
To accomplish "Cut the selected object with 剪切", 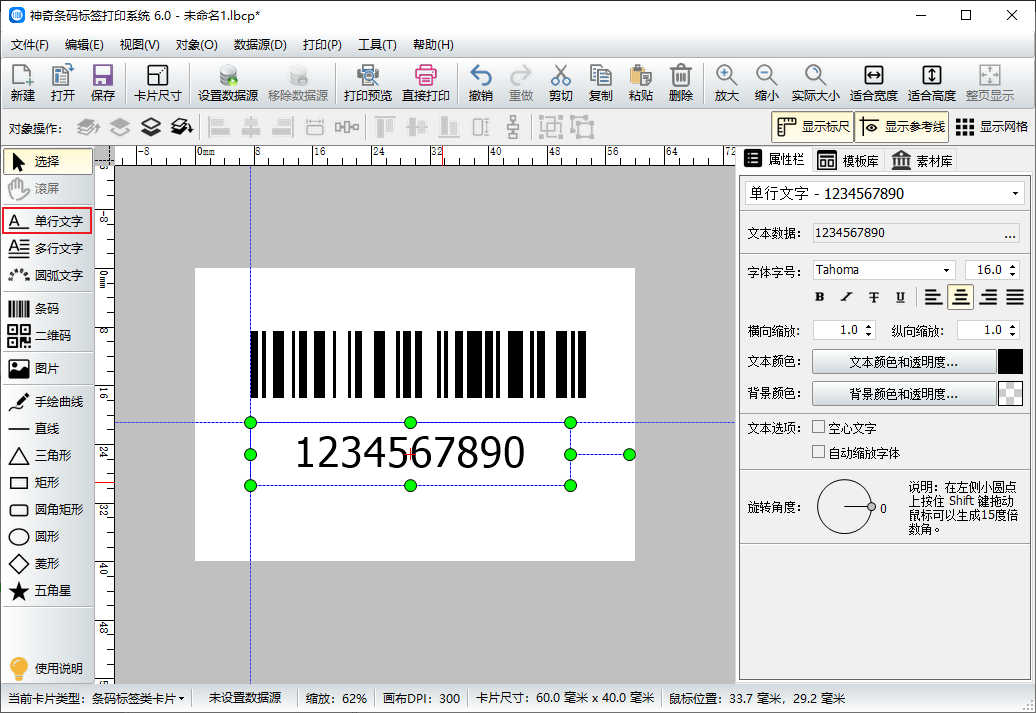I will [x=560, y=83].
